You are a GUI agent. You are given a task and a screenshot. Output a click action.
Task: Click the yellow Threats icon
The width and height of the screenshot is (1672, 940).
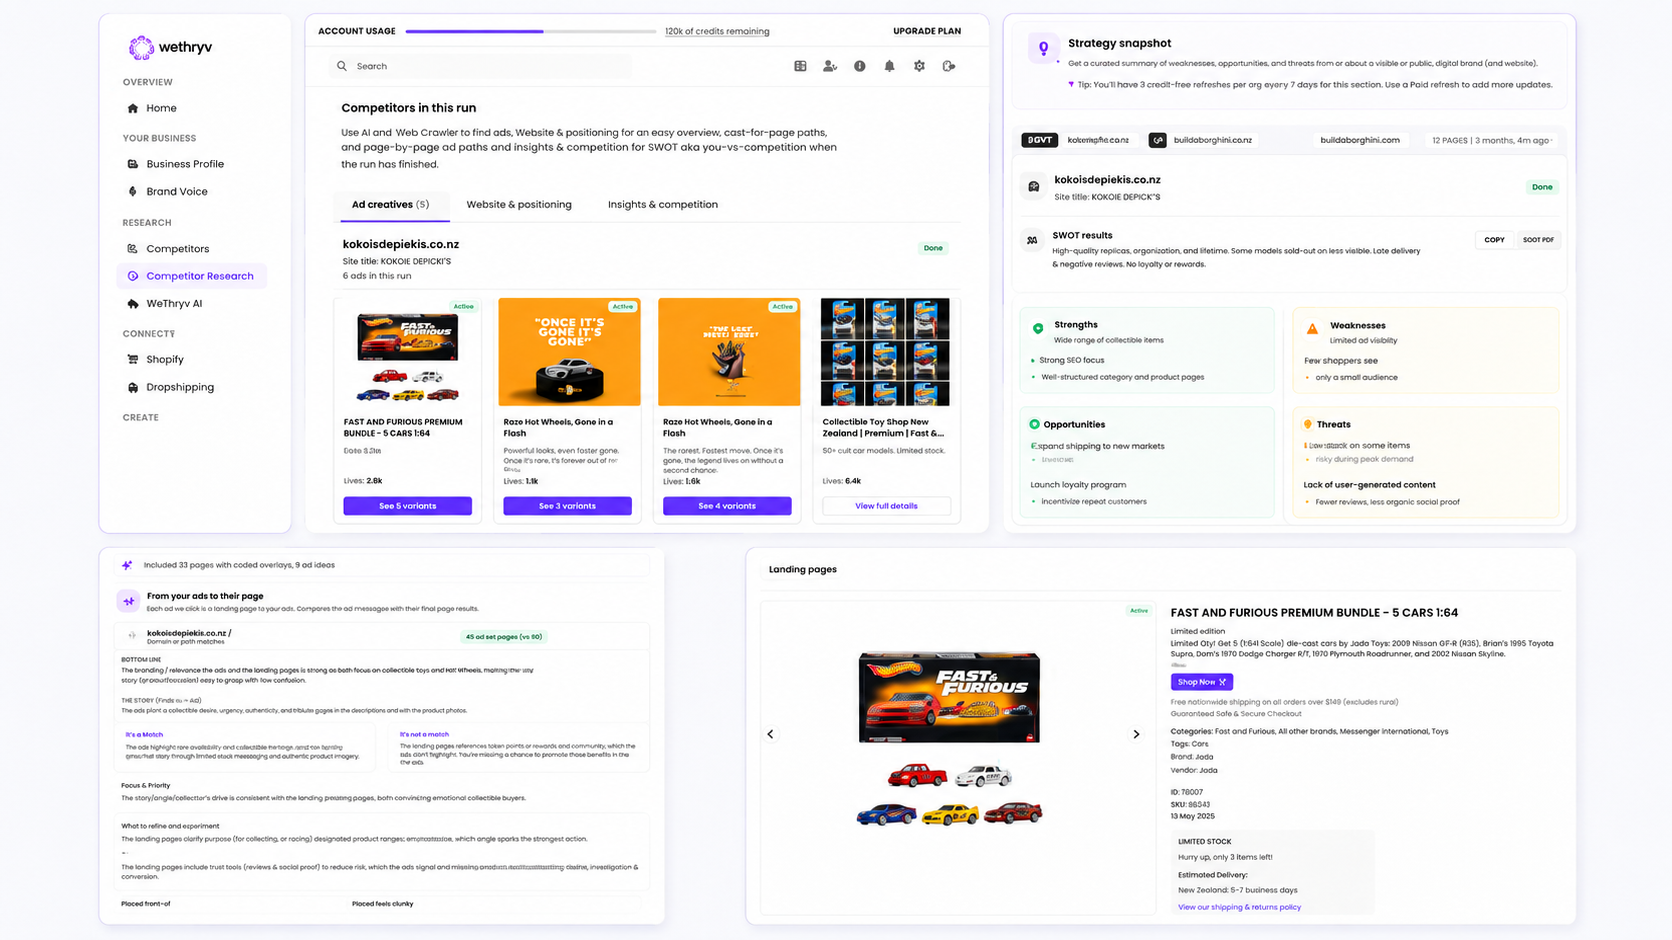pos(1308,424)
